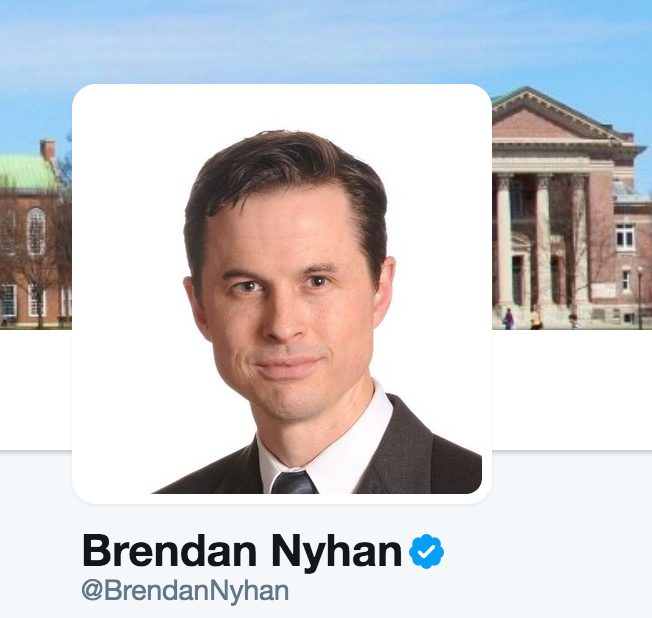Click the empty white strip left of avatar
652x618 pixels.
[x=36, y=390]
